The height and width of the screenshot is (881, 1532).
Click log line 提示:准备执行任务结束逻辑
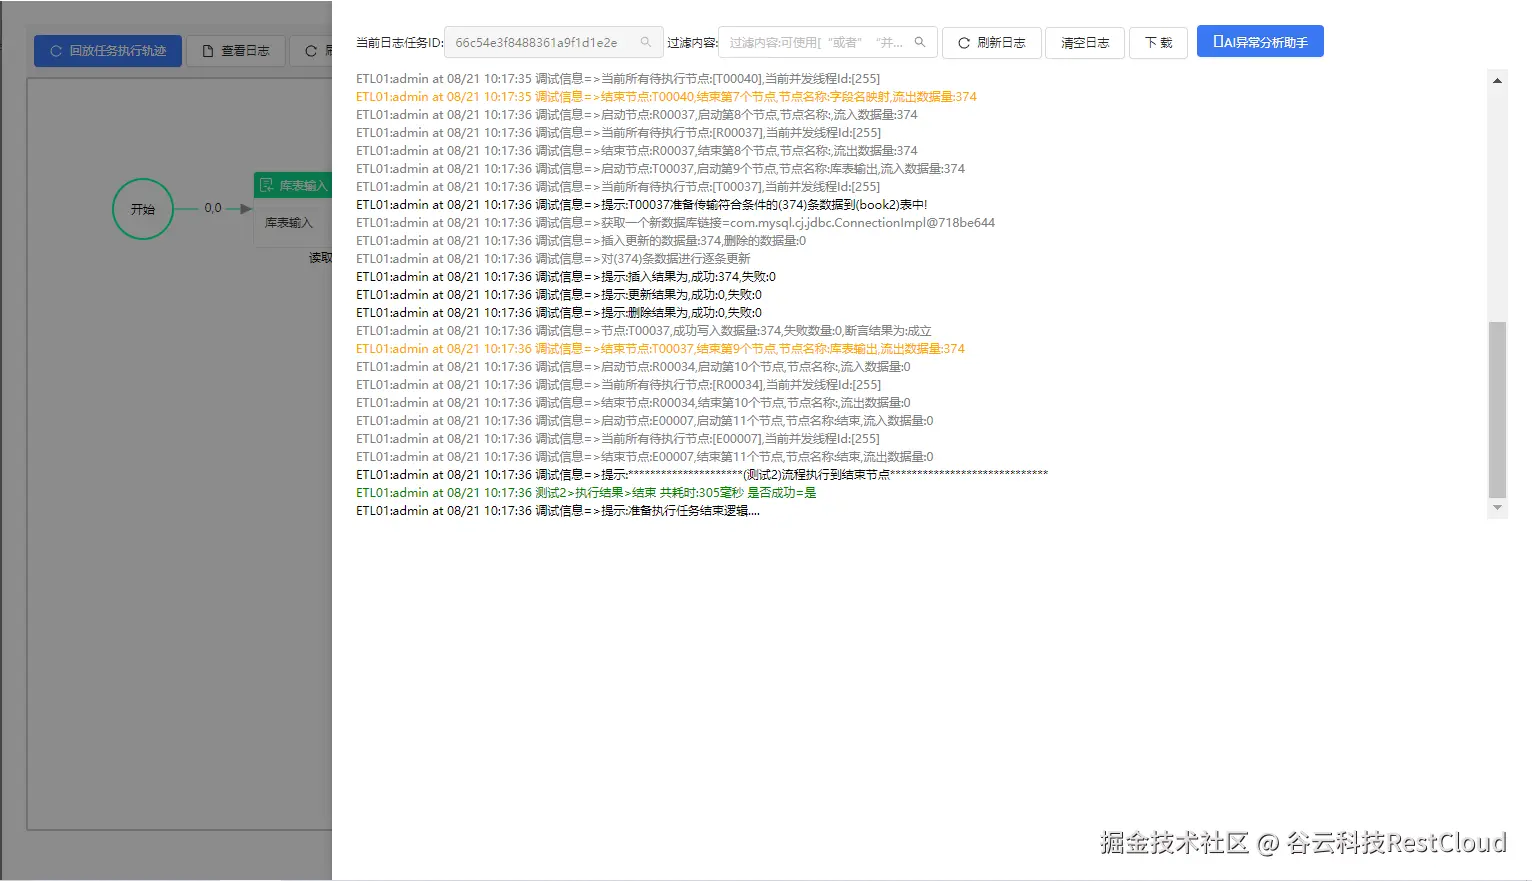pos(558,511)
